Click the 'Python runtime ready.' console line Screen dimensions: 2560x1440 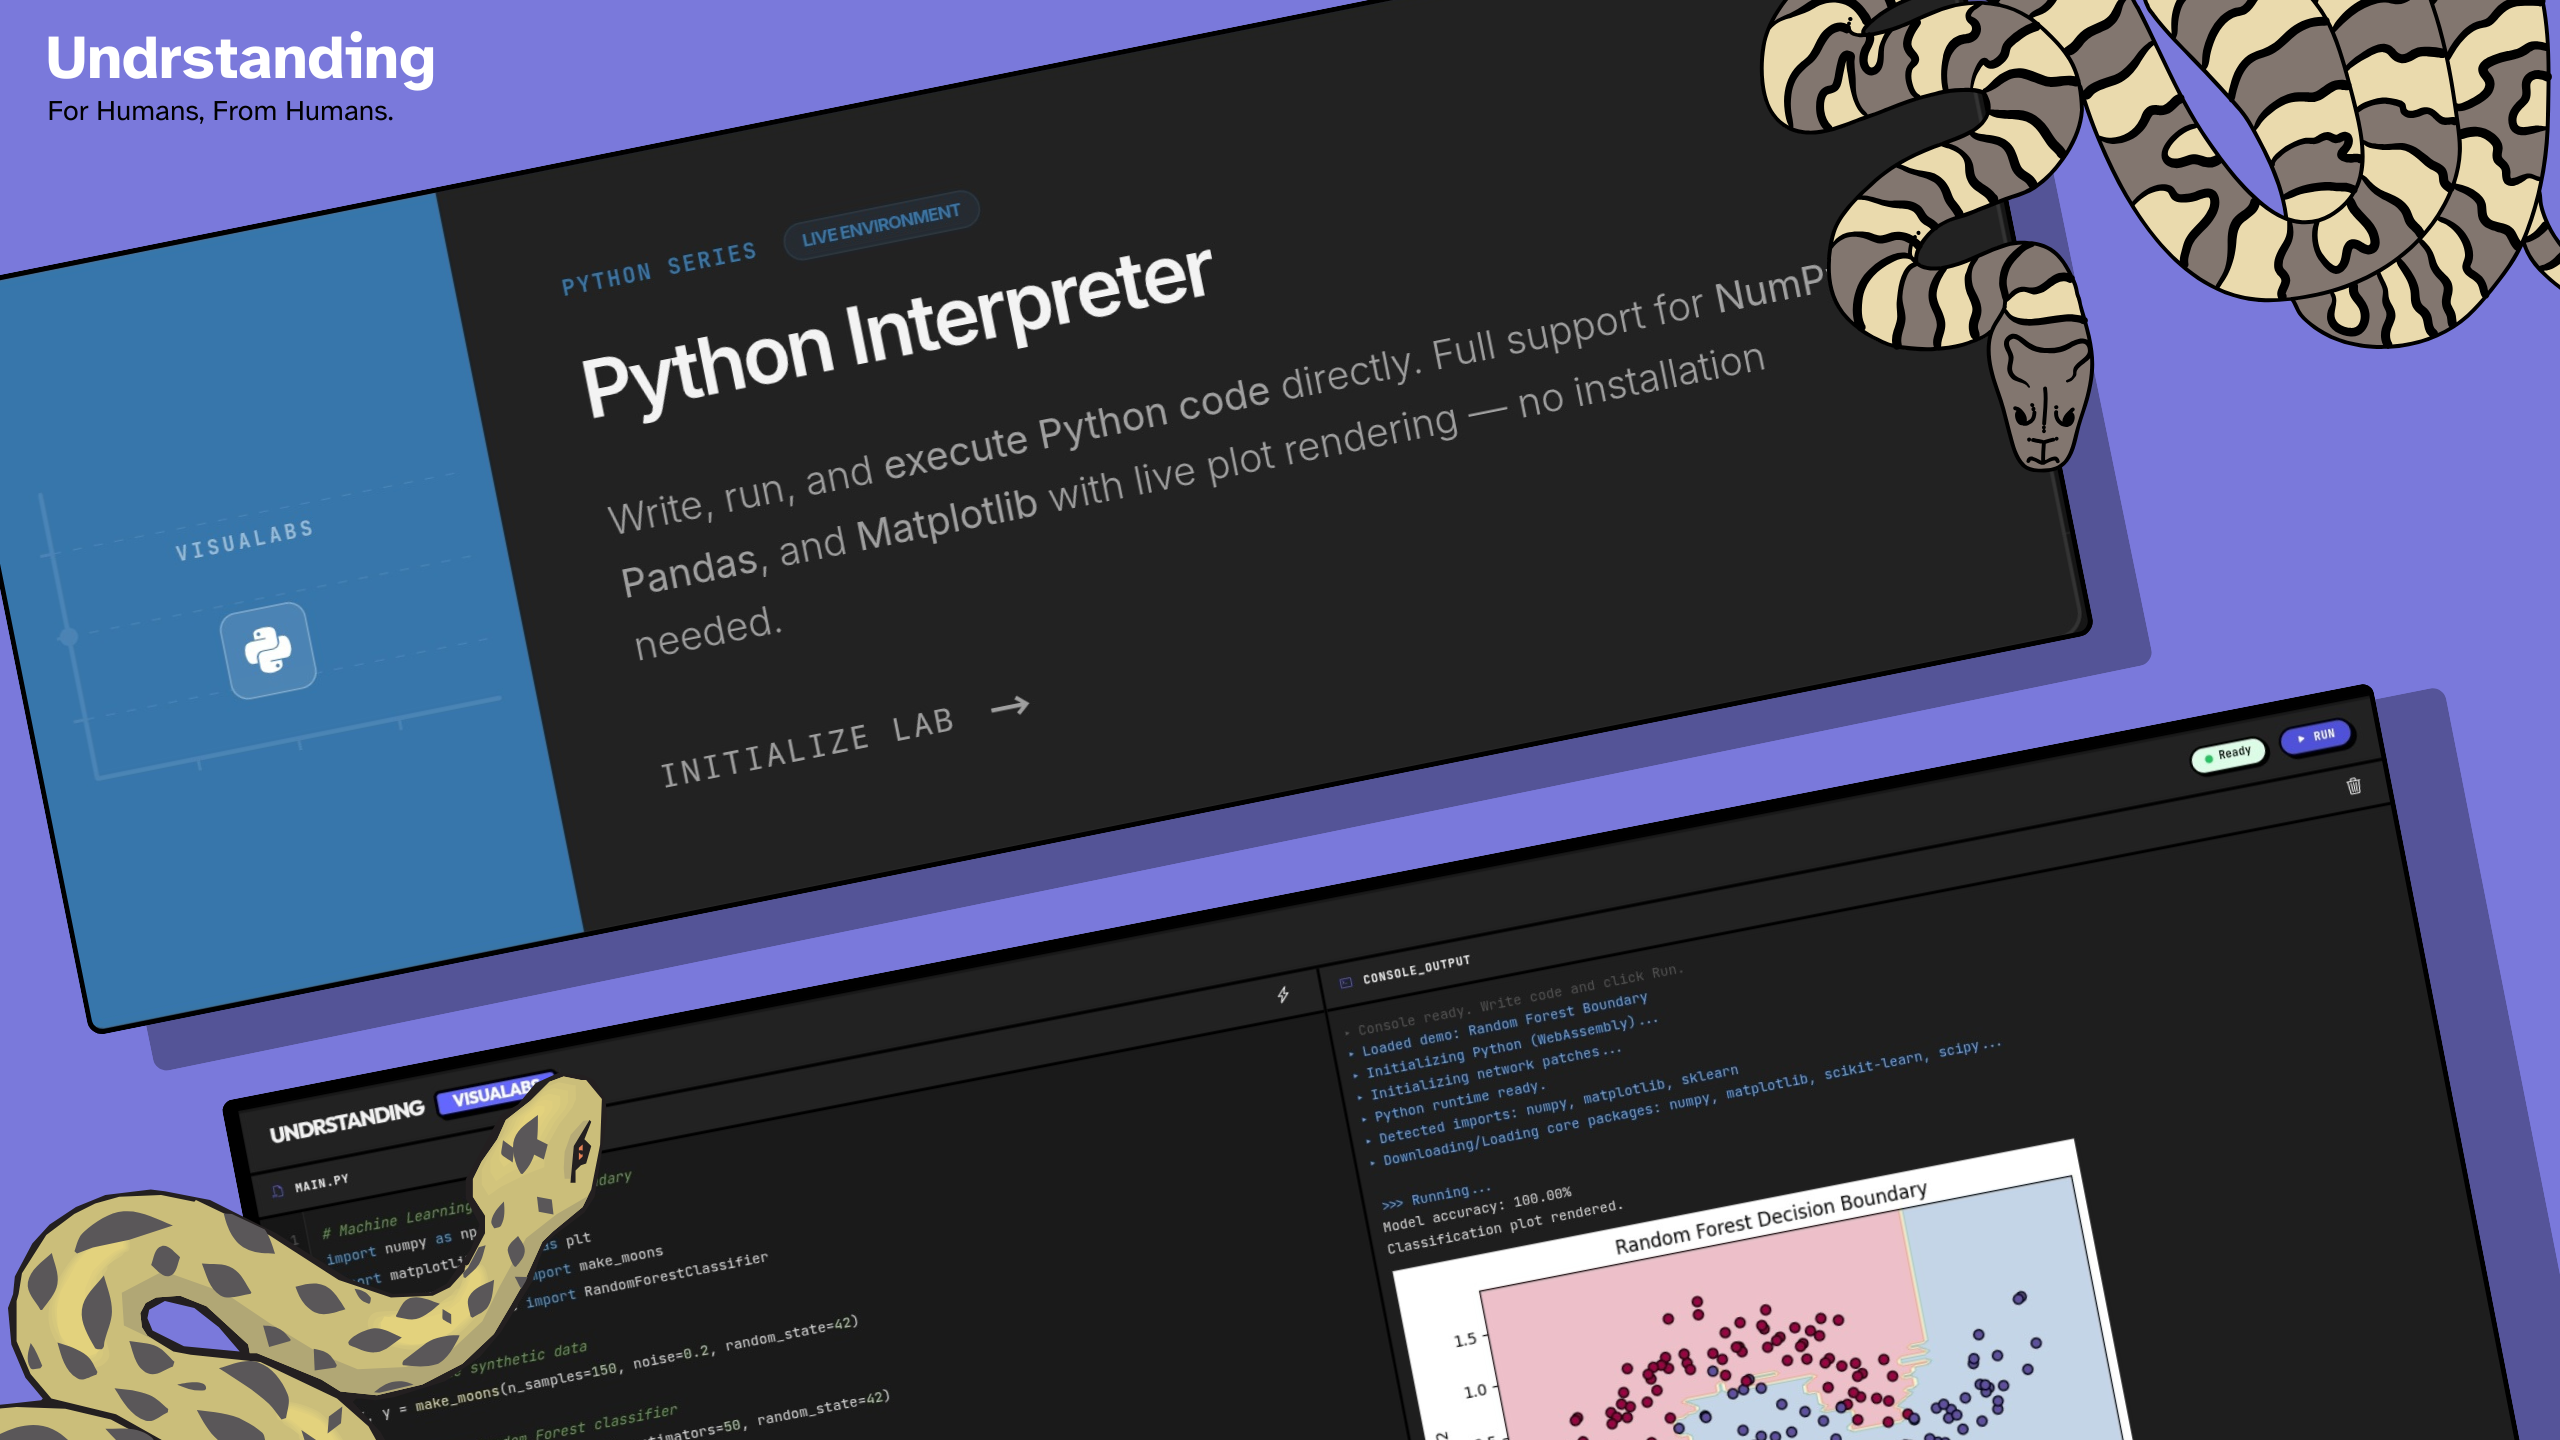point(1453,1102)
